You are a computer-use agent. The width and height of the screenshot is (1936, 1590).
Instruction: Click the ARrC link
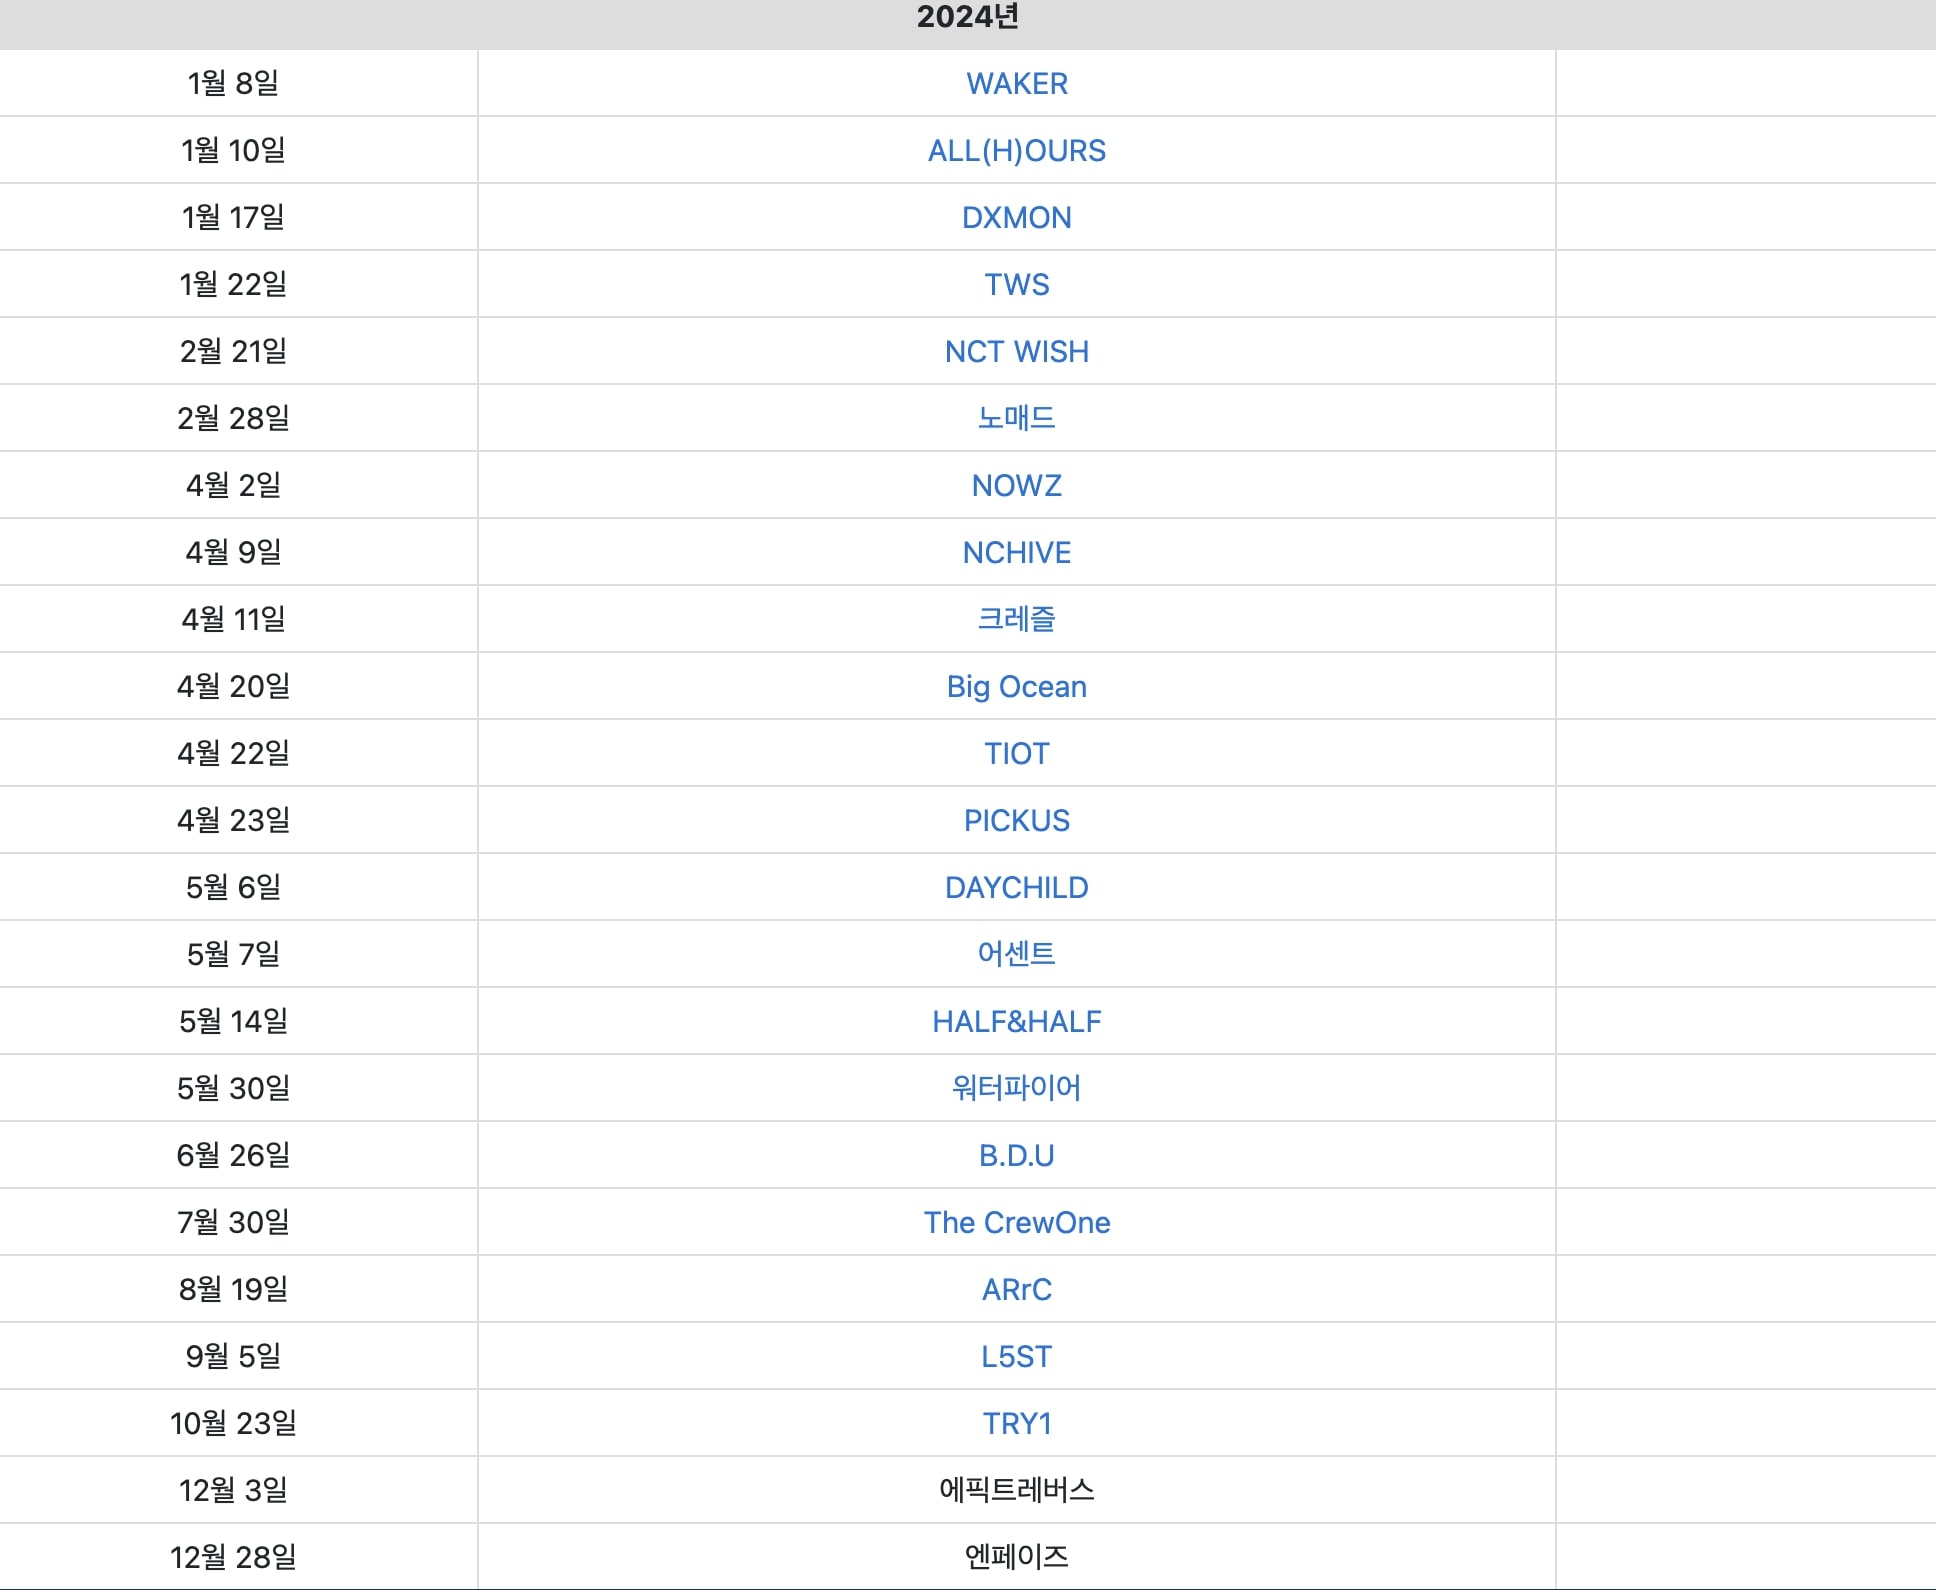1016,1290
